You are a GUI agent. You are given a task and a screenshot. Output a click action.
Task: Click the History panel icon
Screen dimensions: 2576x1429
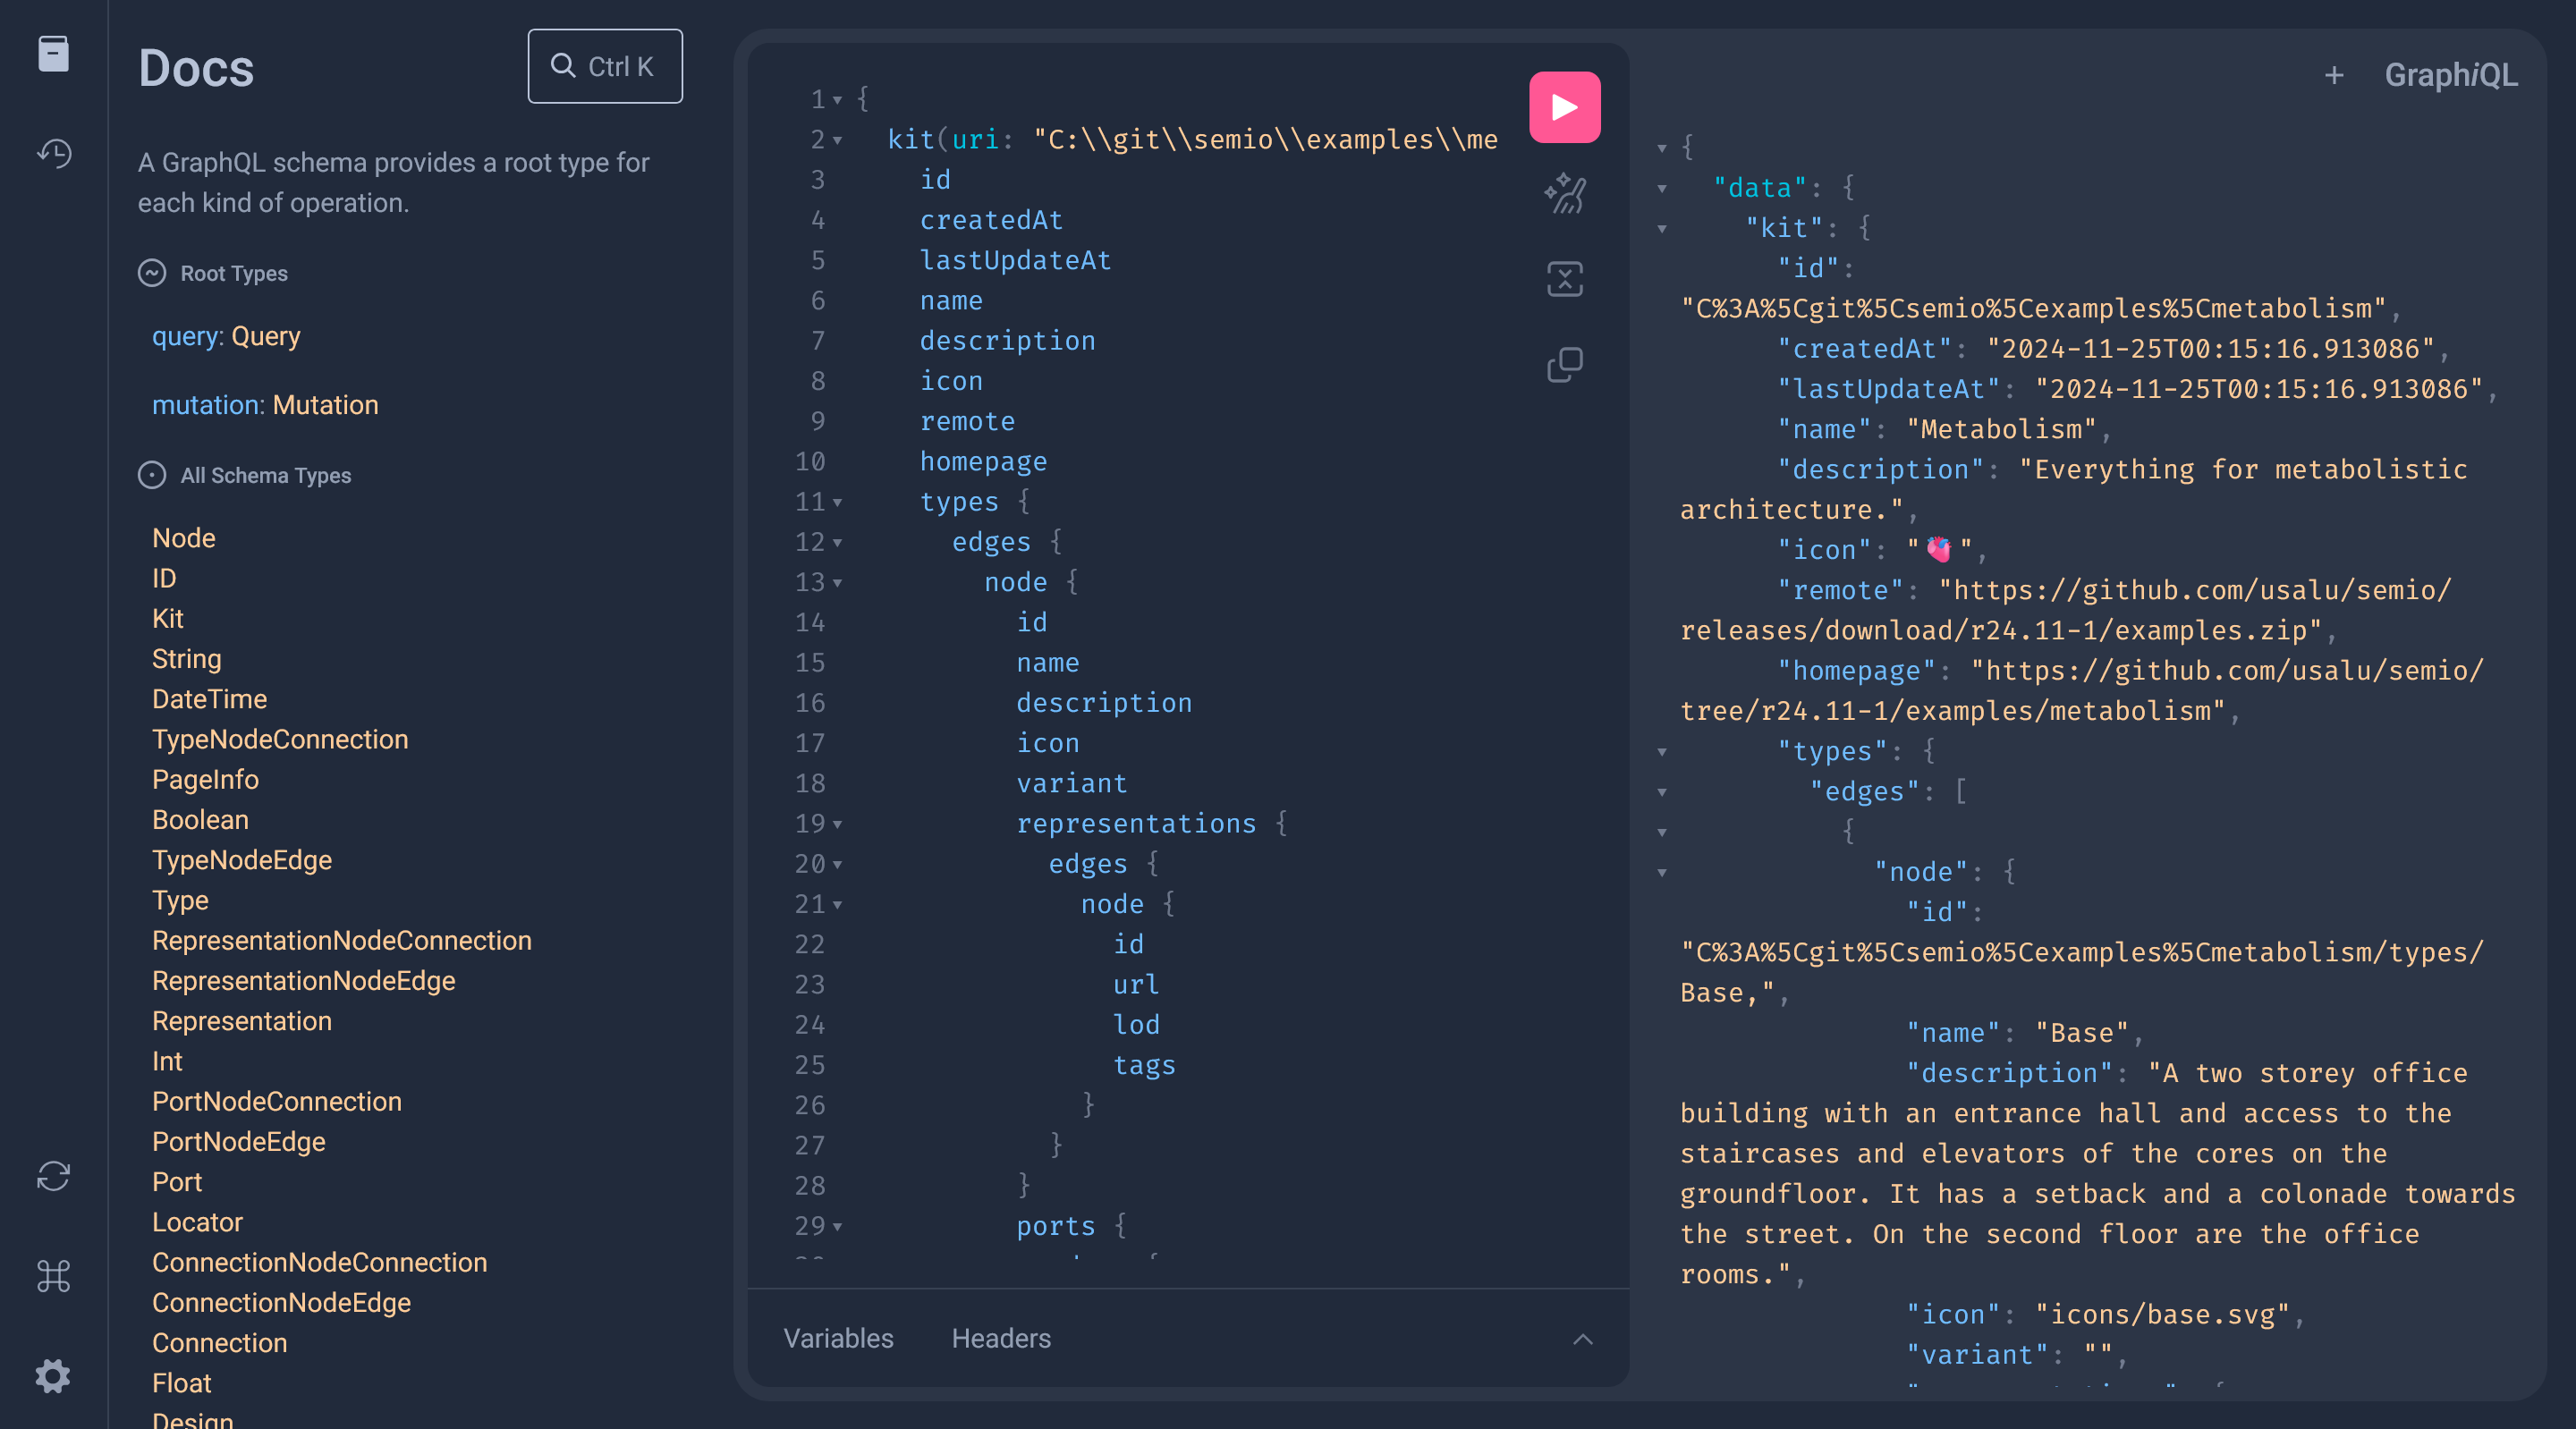(x=53, y=153)
